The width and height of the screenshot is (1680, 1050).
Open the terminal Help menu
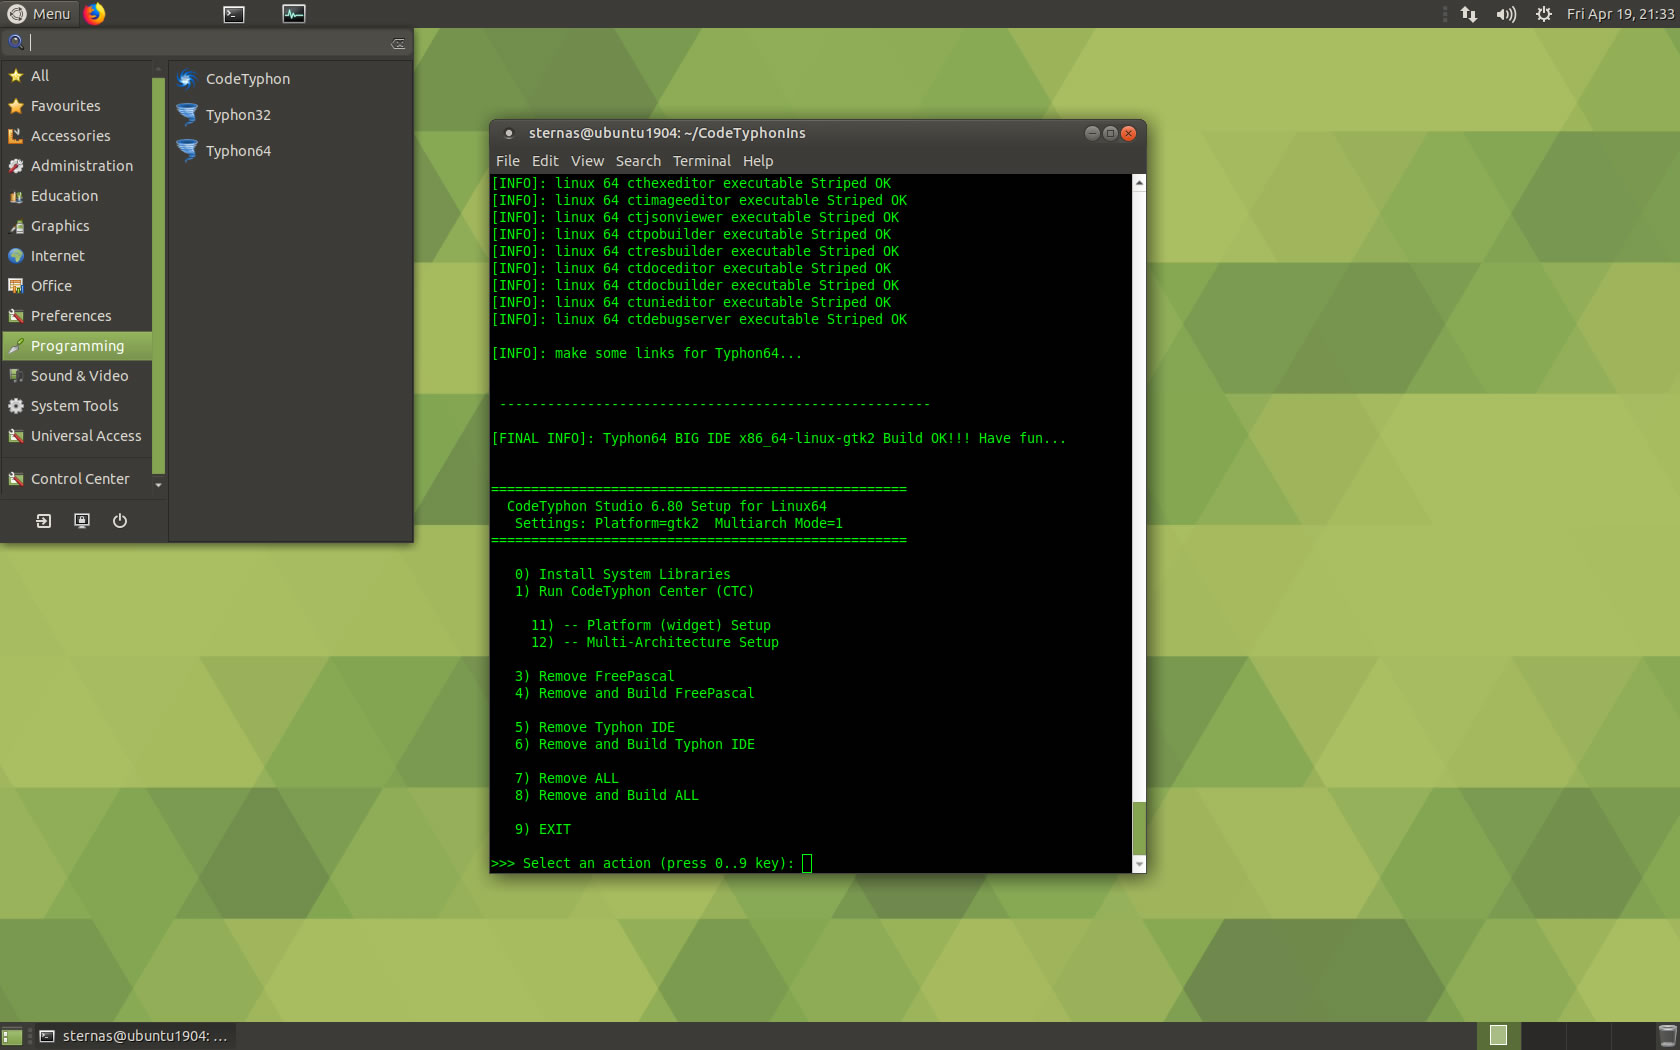click(758, 161)
